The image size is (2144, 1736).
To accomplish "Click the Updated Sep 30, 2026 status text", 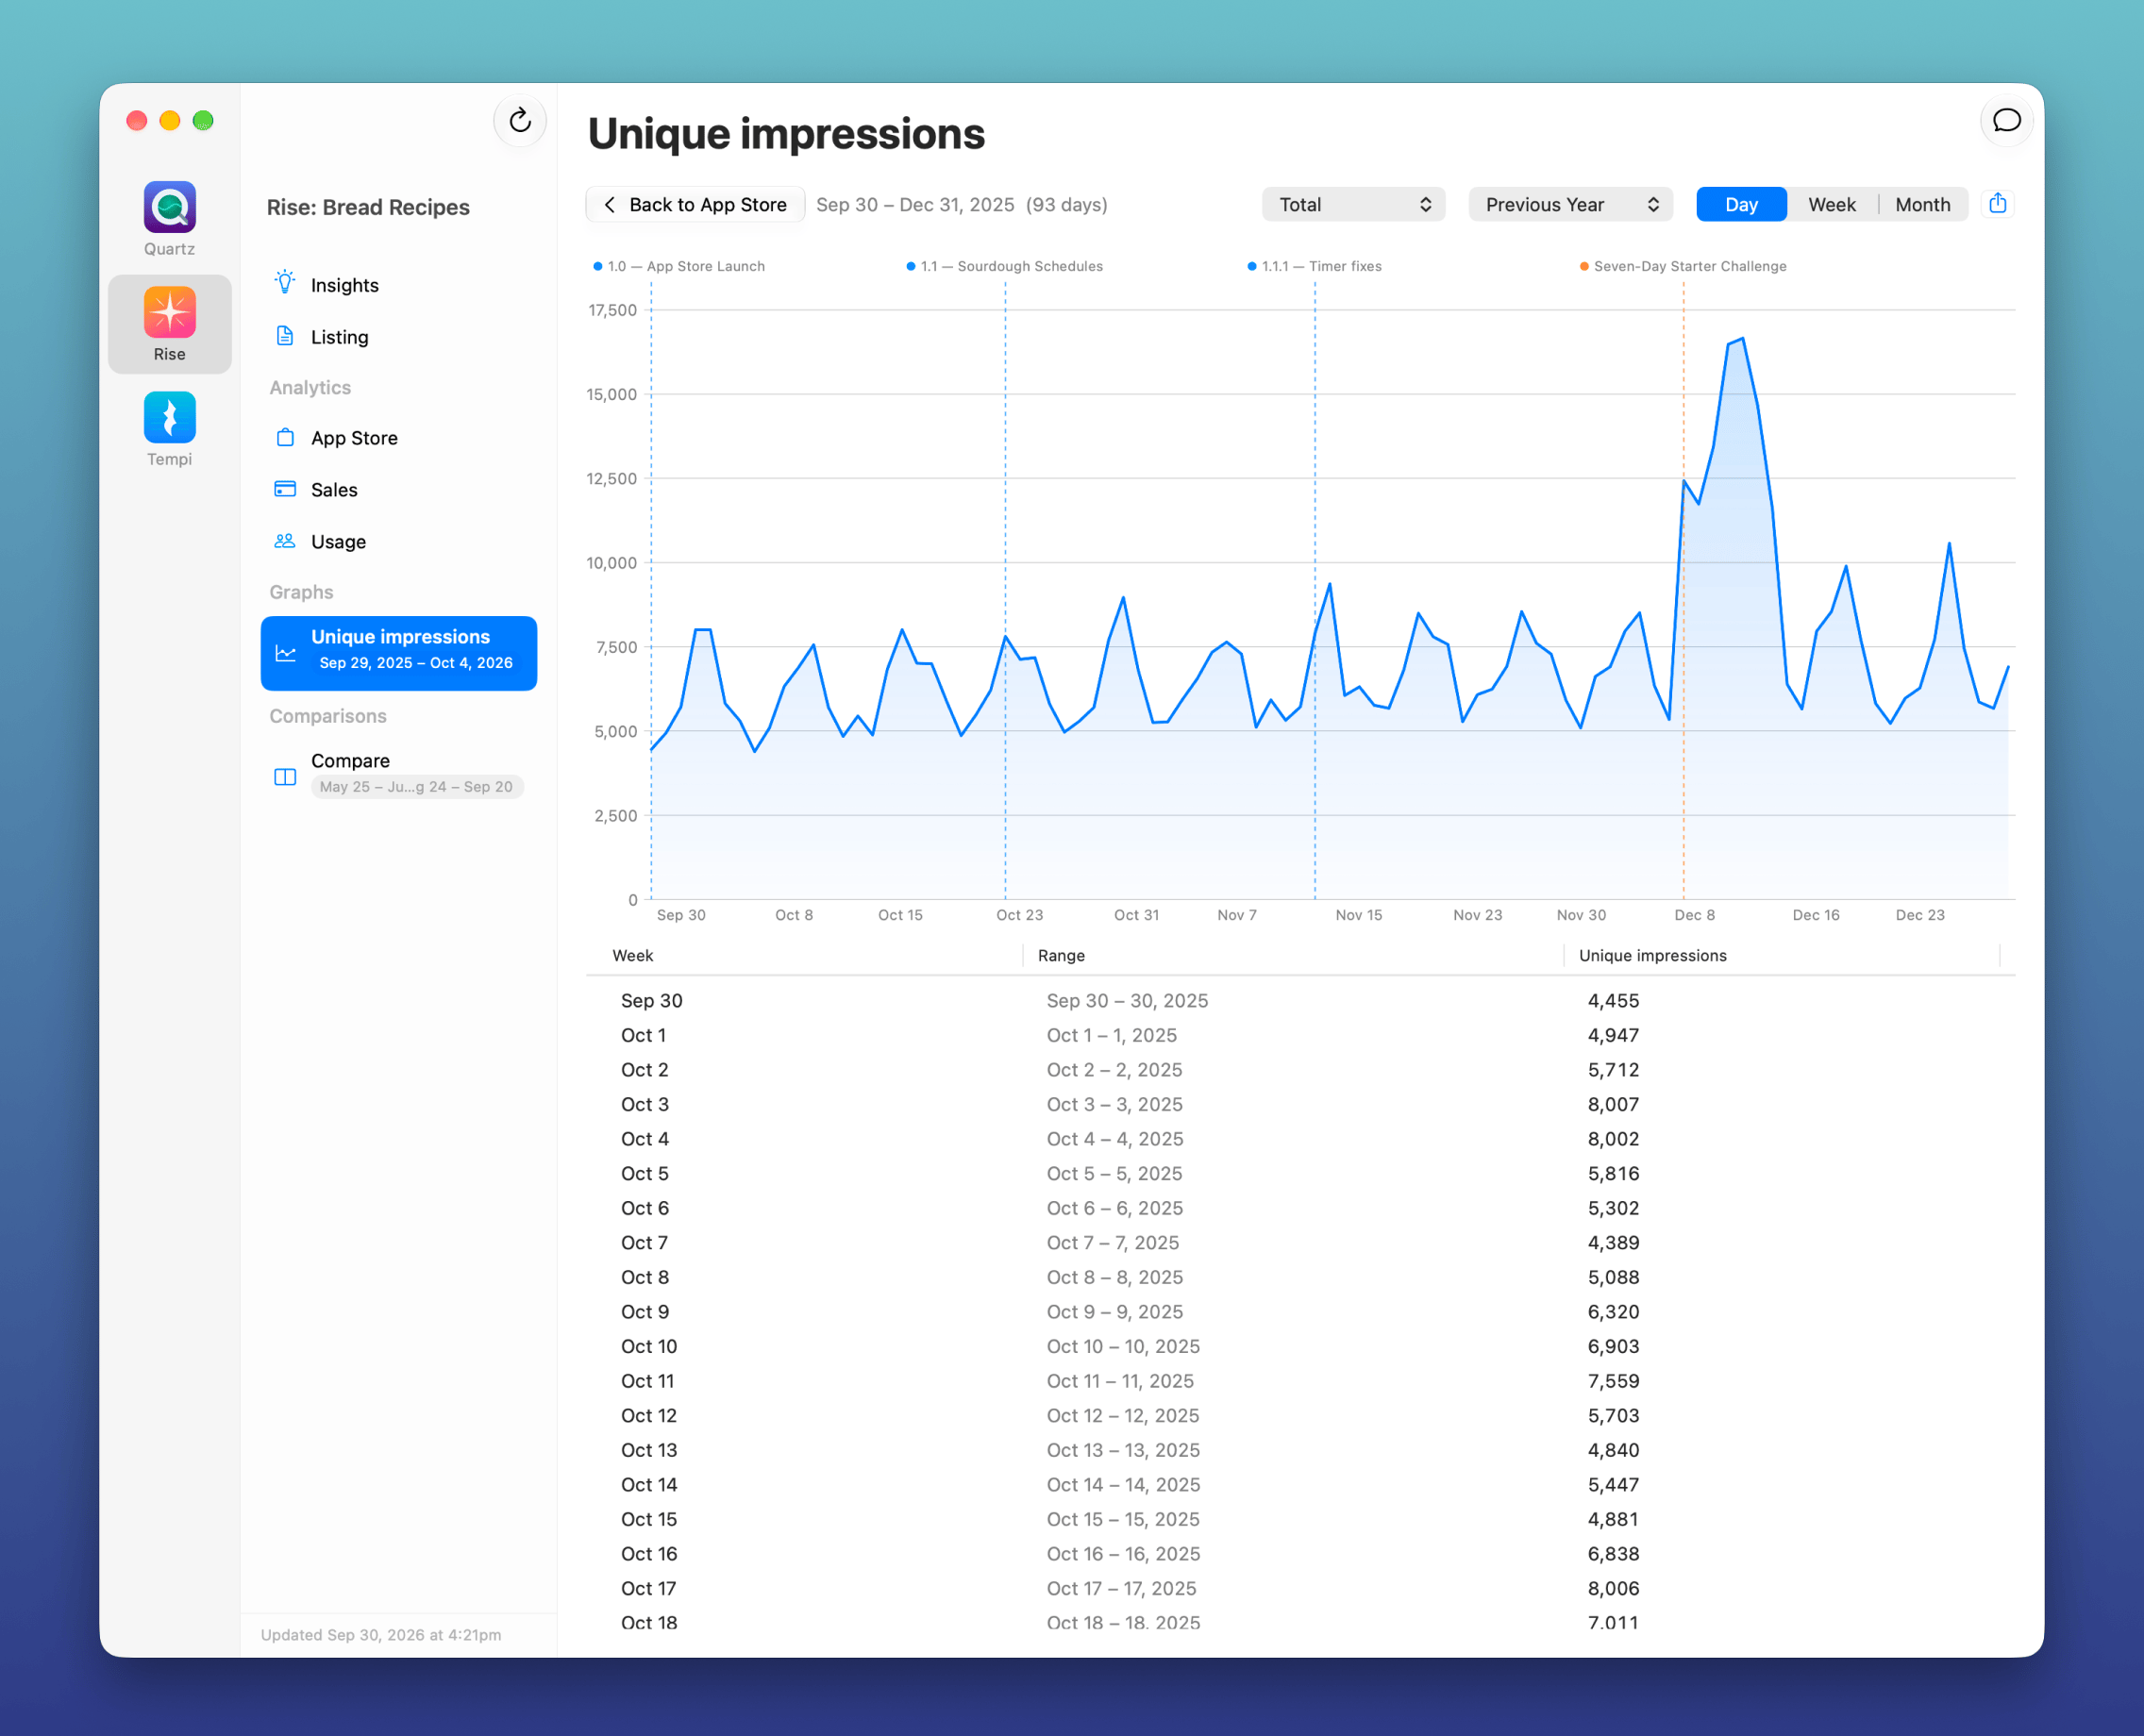I will [381, 1634].
